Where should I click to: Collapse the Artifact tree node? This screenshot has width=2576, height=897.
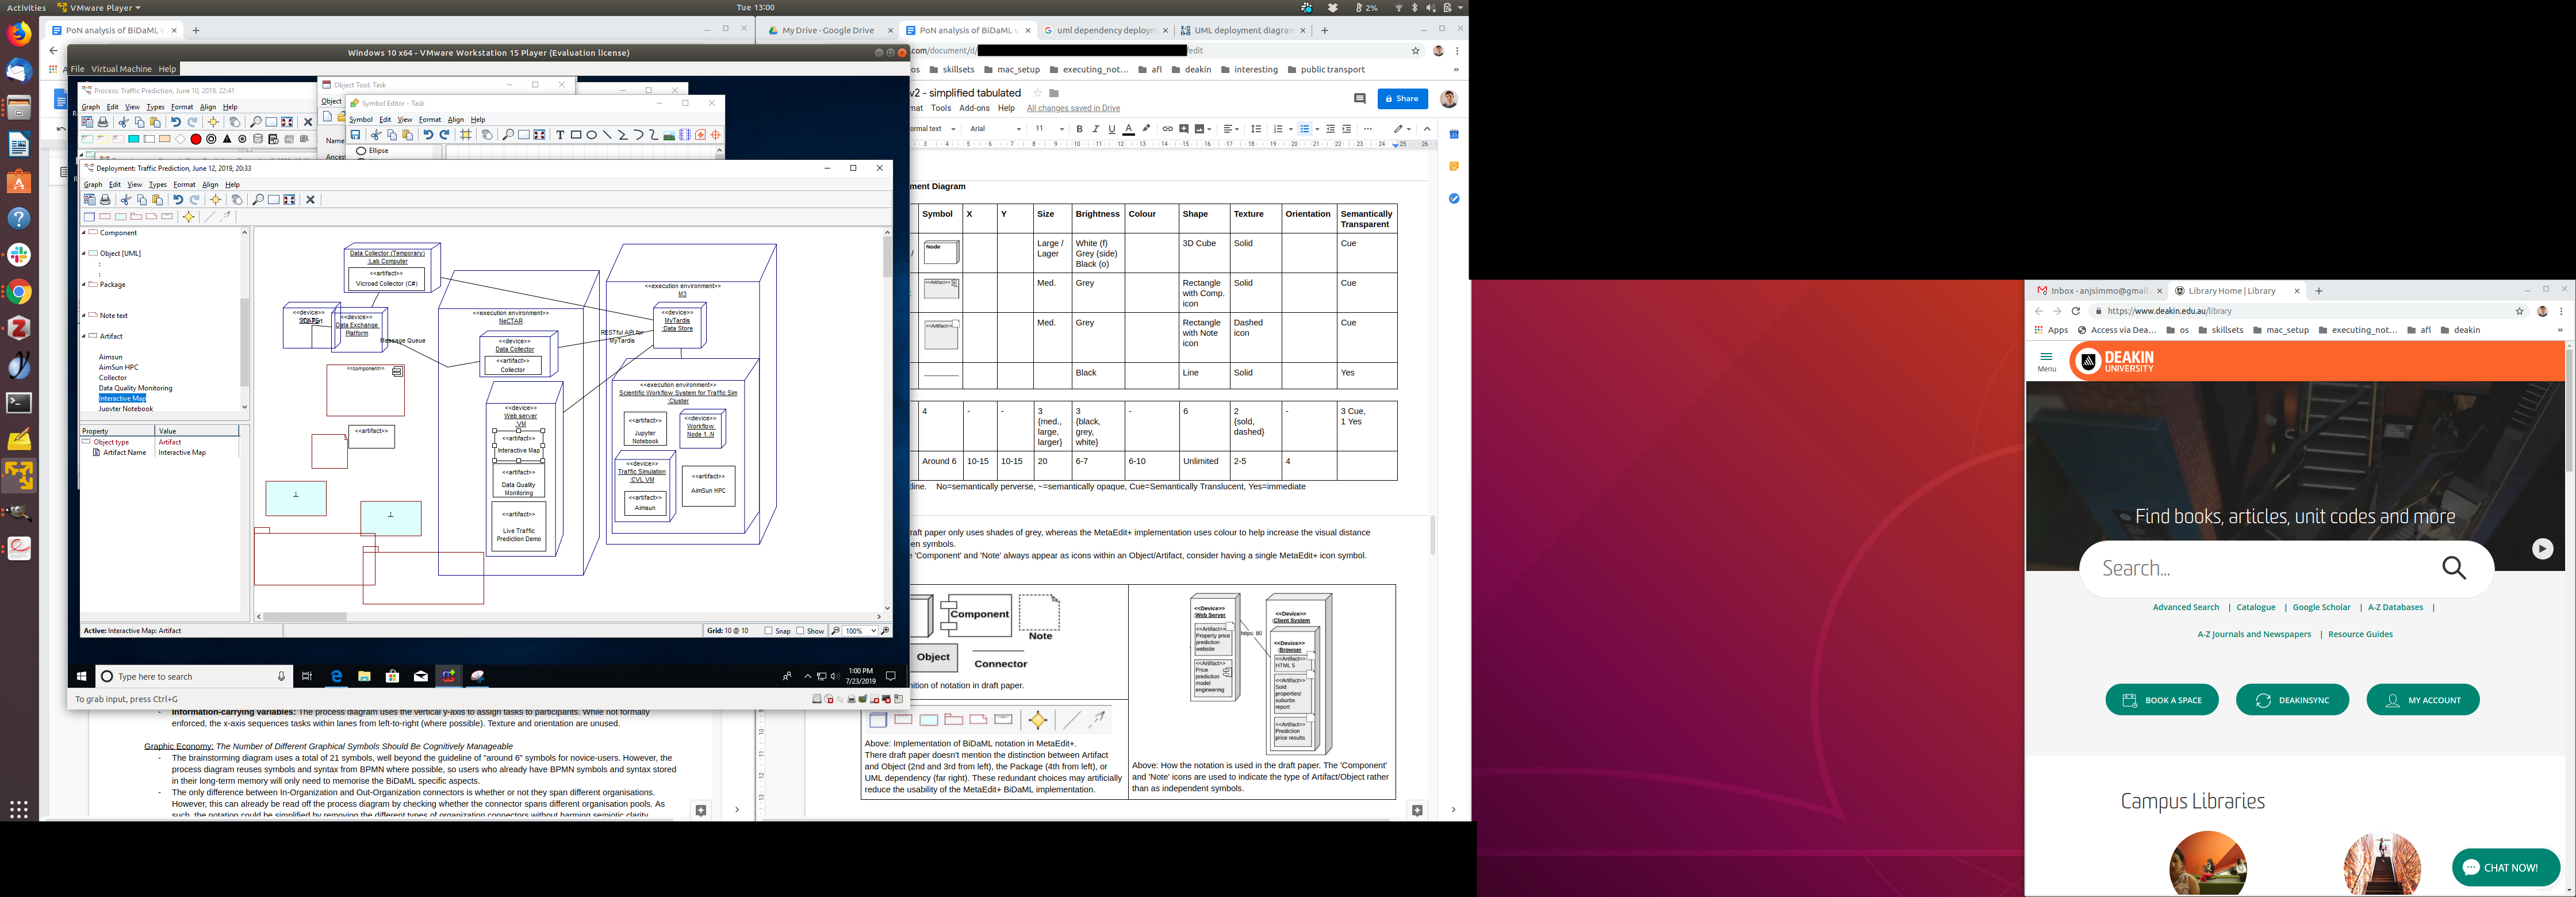pyautogui.click(x=84, y=336)
